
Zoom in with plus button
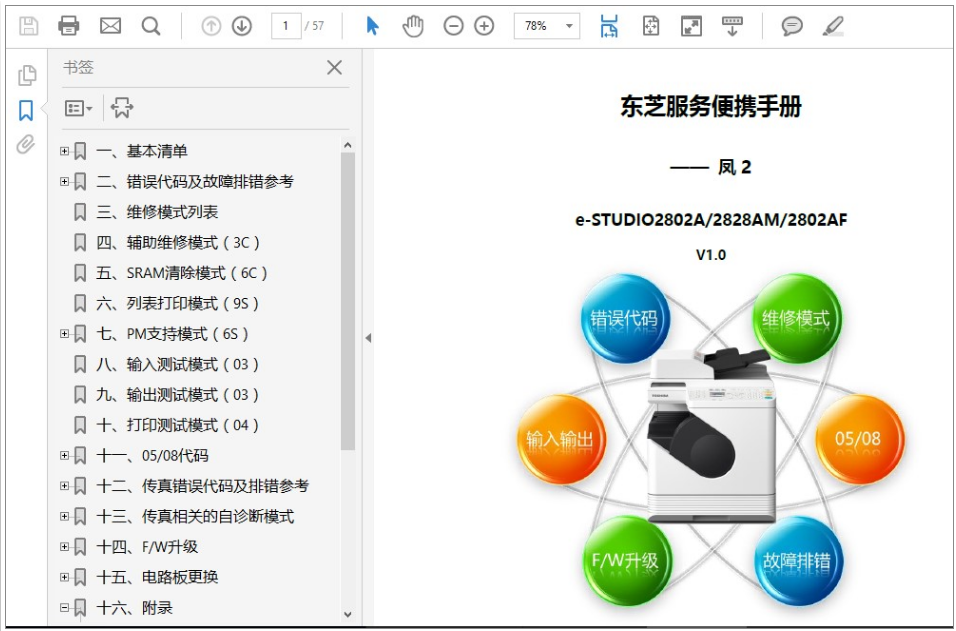pyautogui.click(x=484, y=26)
